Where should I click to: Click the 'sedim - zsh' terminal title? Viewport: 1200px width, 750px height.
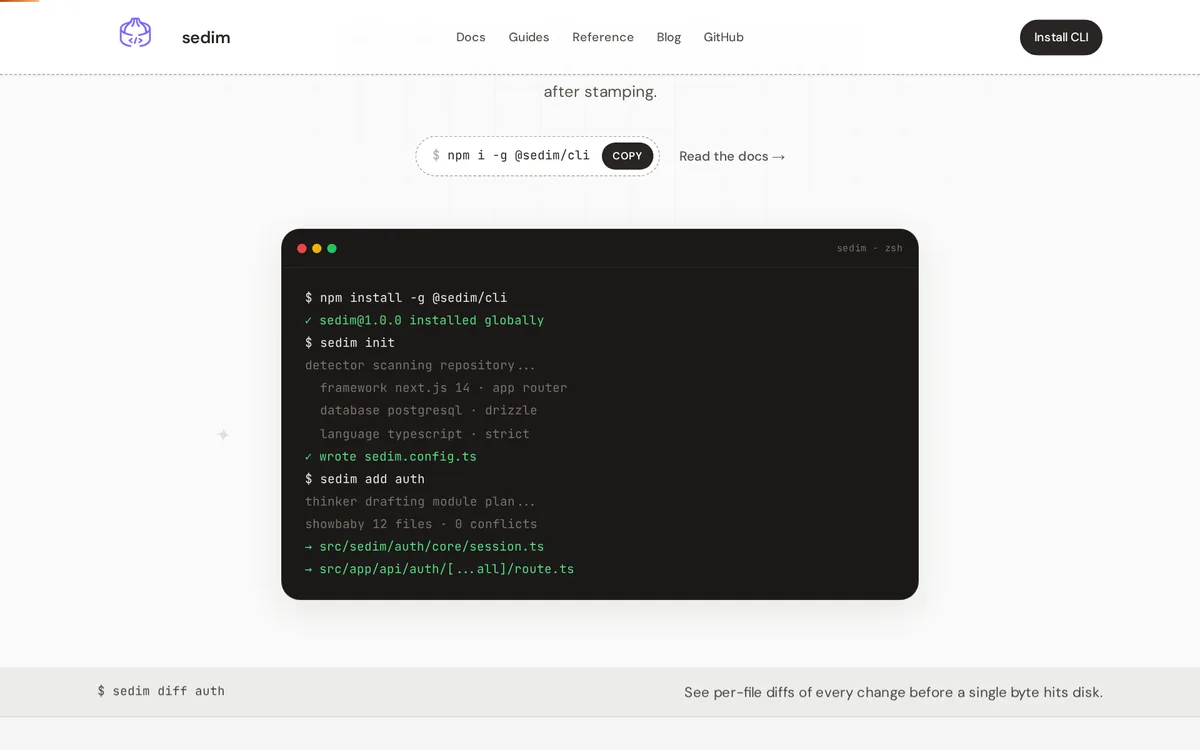point(869,248)
